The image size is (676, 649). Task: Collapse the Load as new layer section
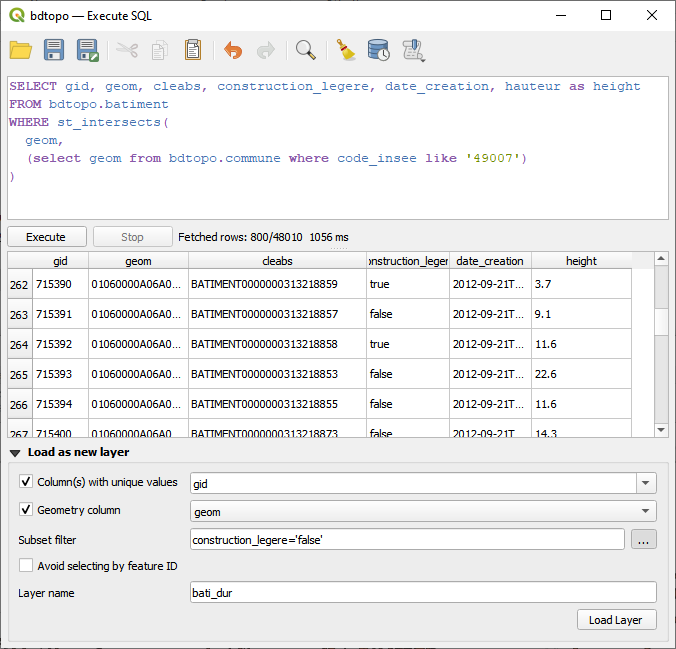coord(15,453)
